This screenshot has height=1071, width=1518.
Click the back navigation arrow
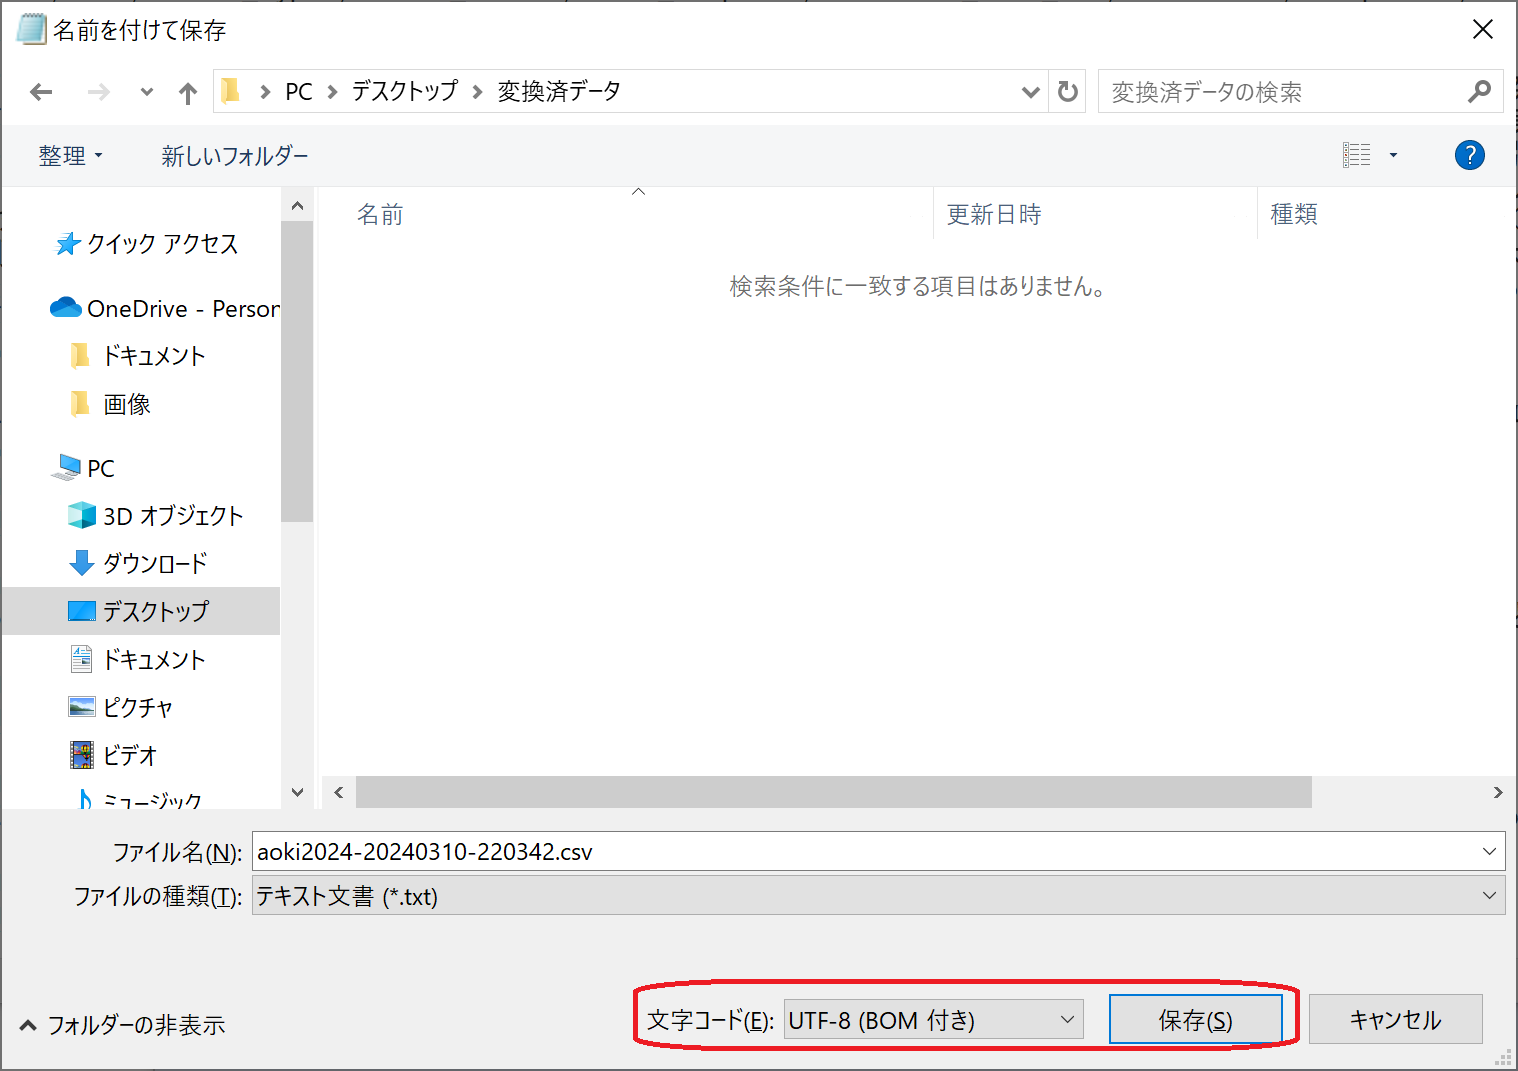tap(41, 91)
